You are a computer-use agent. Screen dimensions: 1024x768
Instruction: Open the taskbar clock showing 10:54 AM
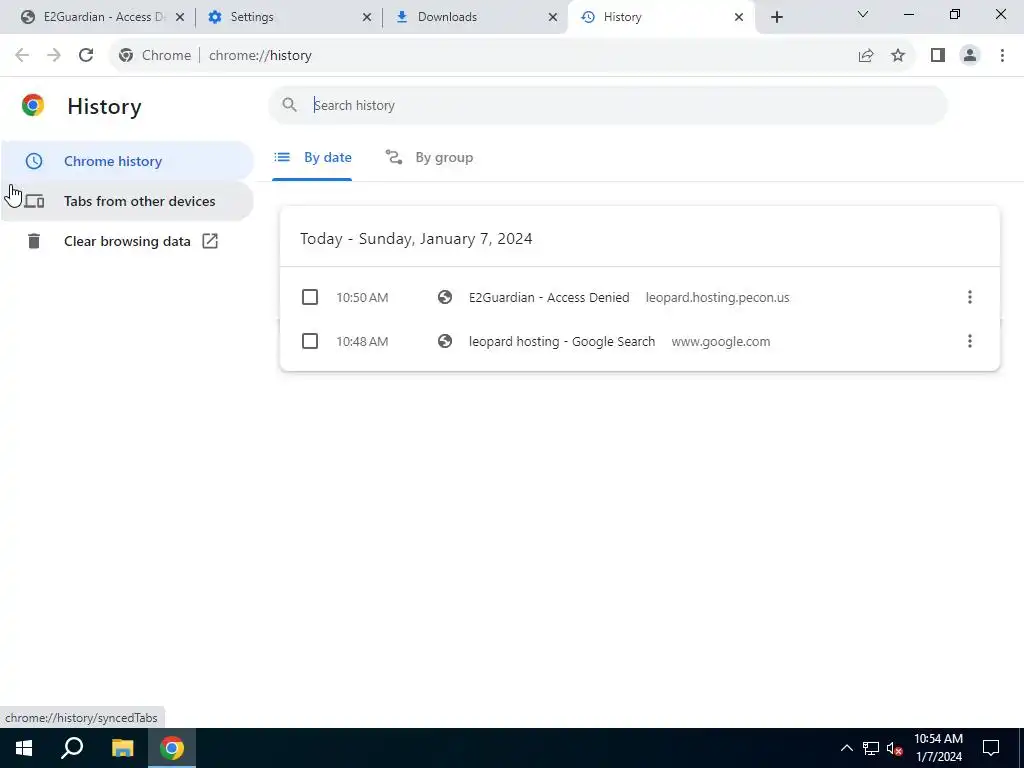click(938, 748)
